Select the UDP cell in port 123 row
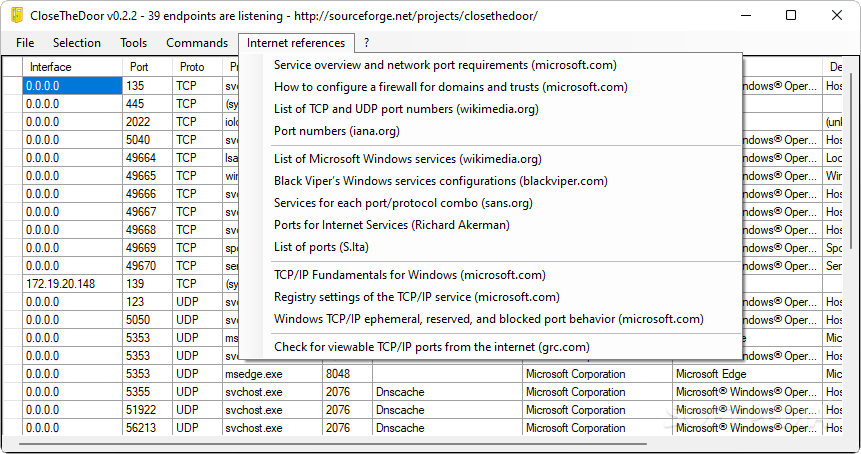The height and width of the screenshot is (454, 861). [x=198, y=302]
